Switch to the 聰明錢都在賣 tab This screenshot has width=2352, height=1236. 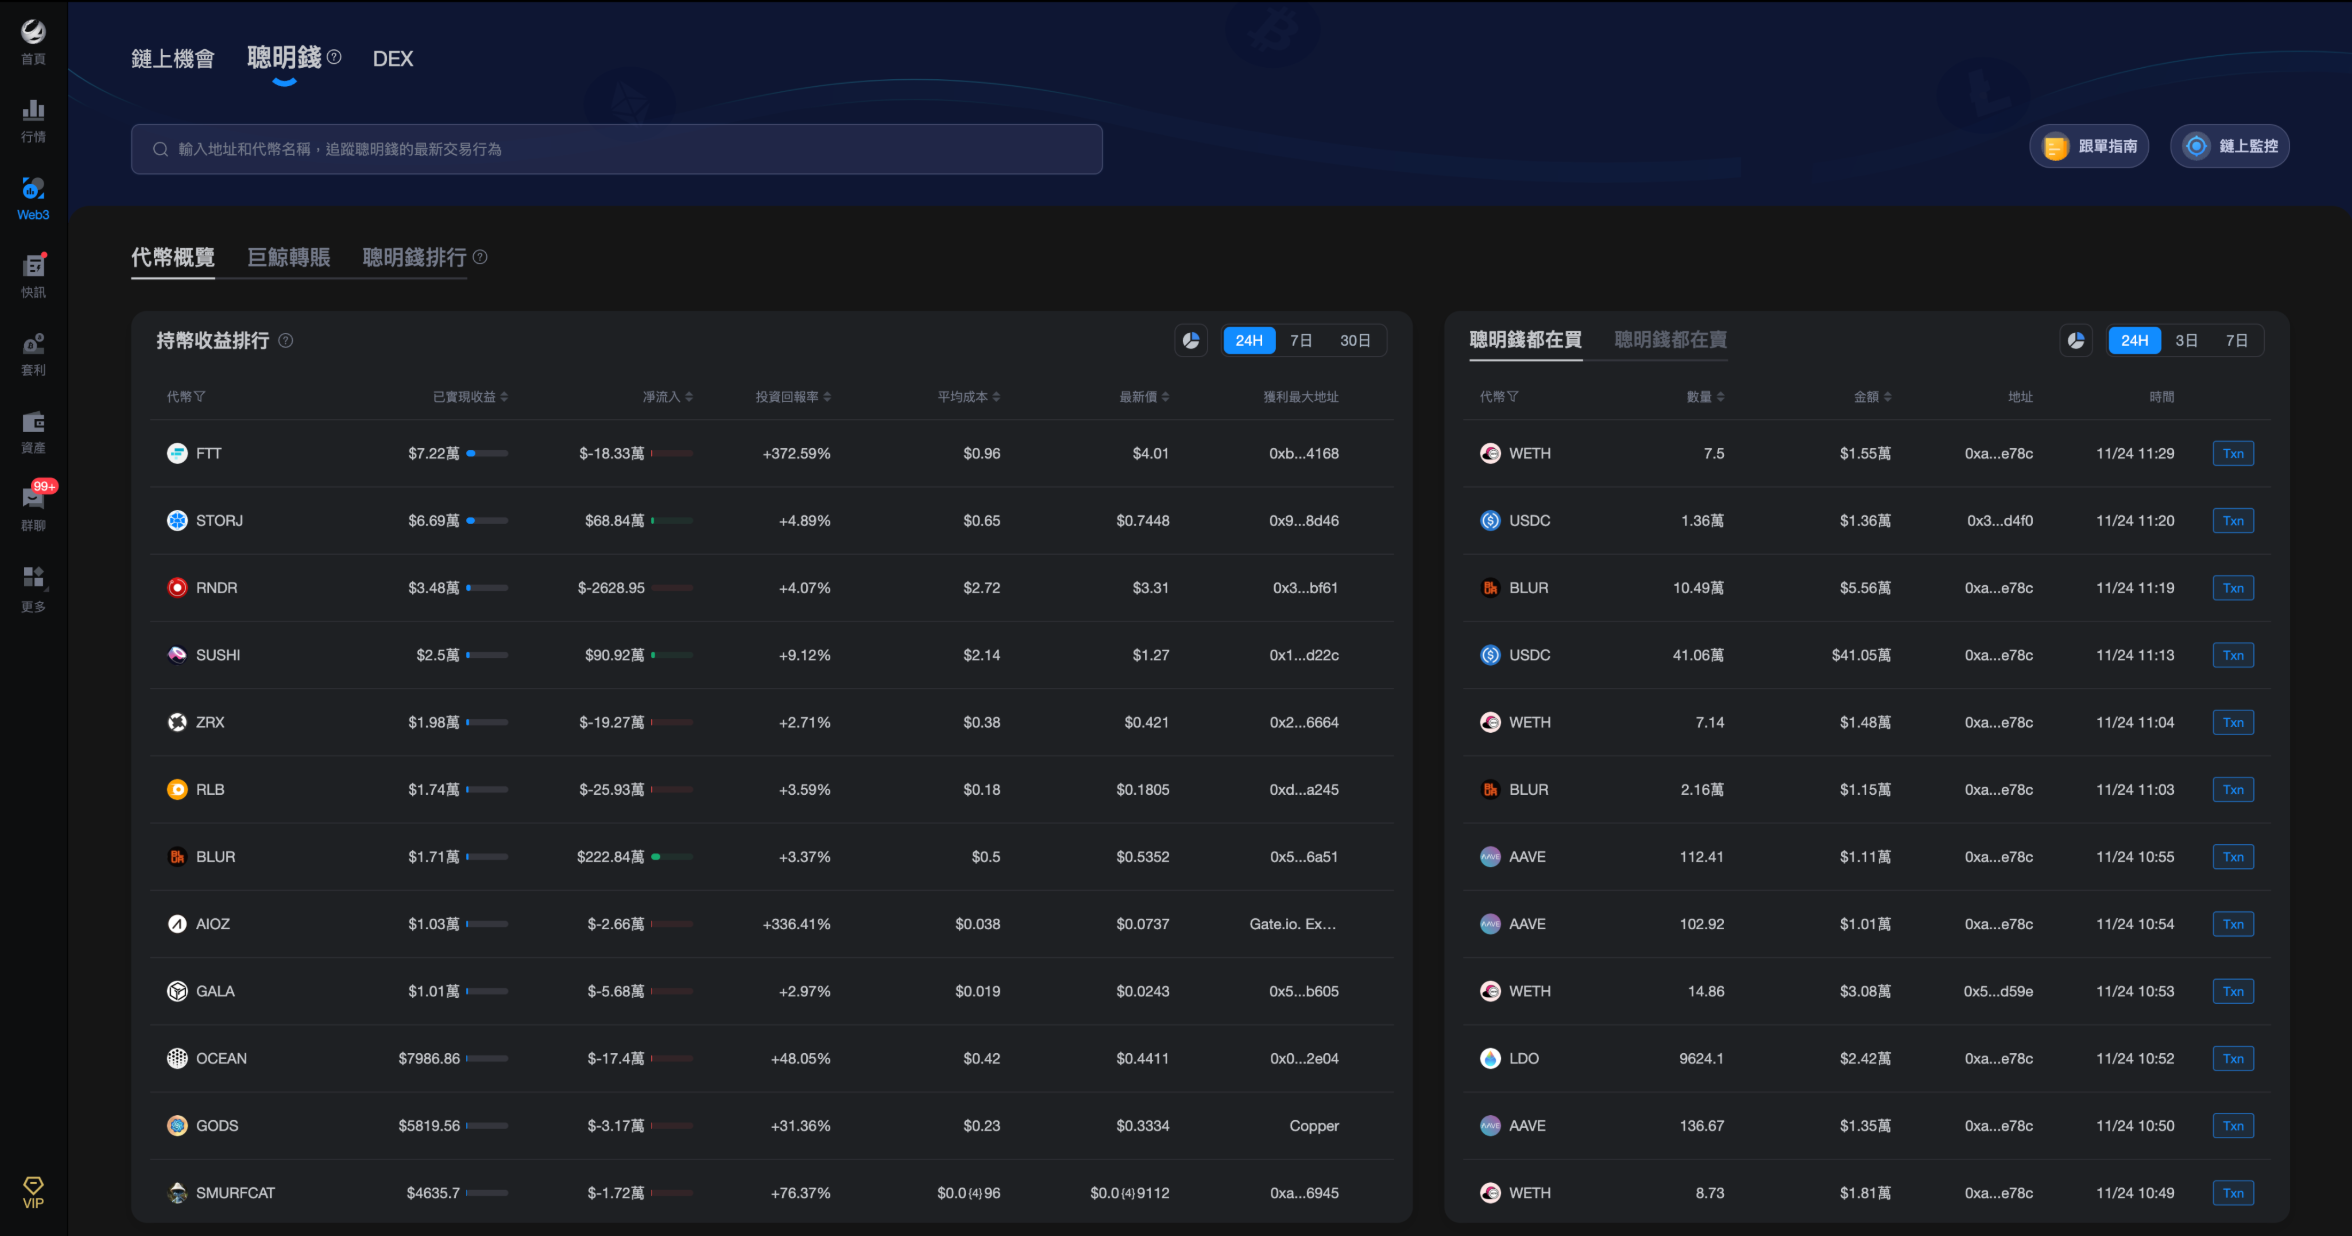(1670, 340)
